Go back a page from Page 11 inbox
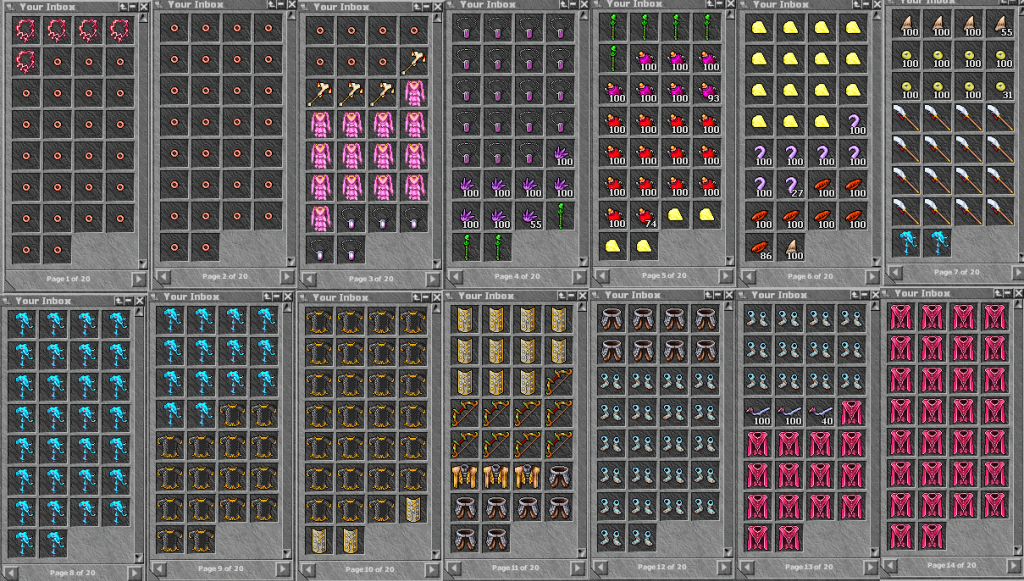 pyautogui.click(x=454, y=569)
